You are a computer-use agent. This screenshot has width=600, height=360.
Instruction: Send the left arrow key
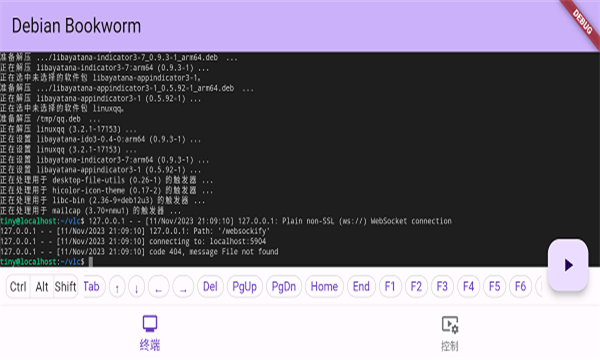click(x=158, y=287)
